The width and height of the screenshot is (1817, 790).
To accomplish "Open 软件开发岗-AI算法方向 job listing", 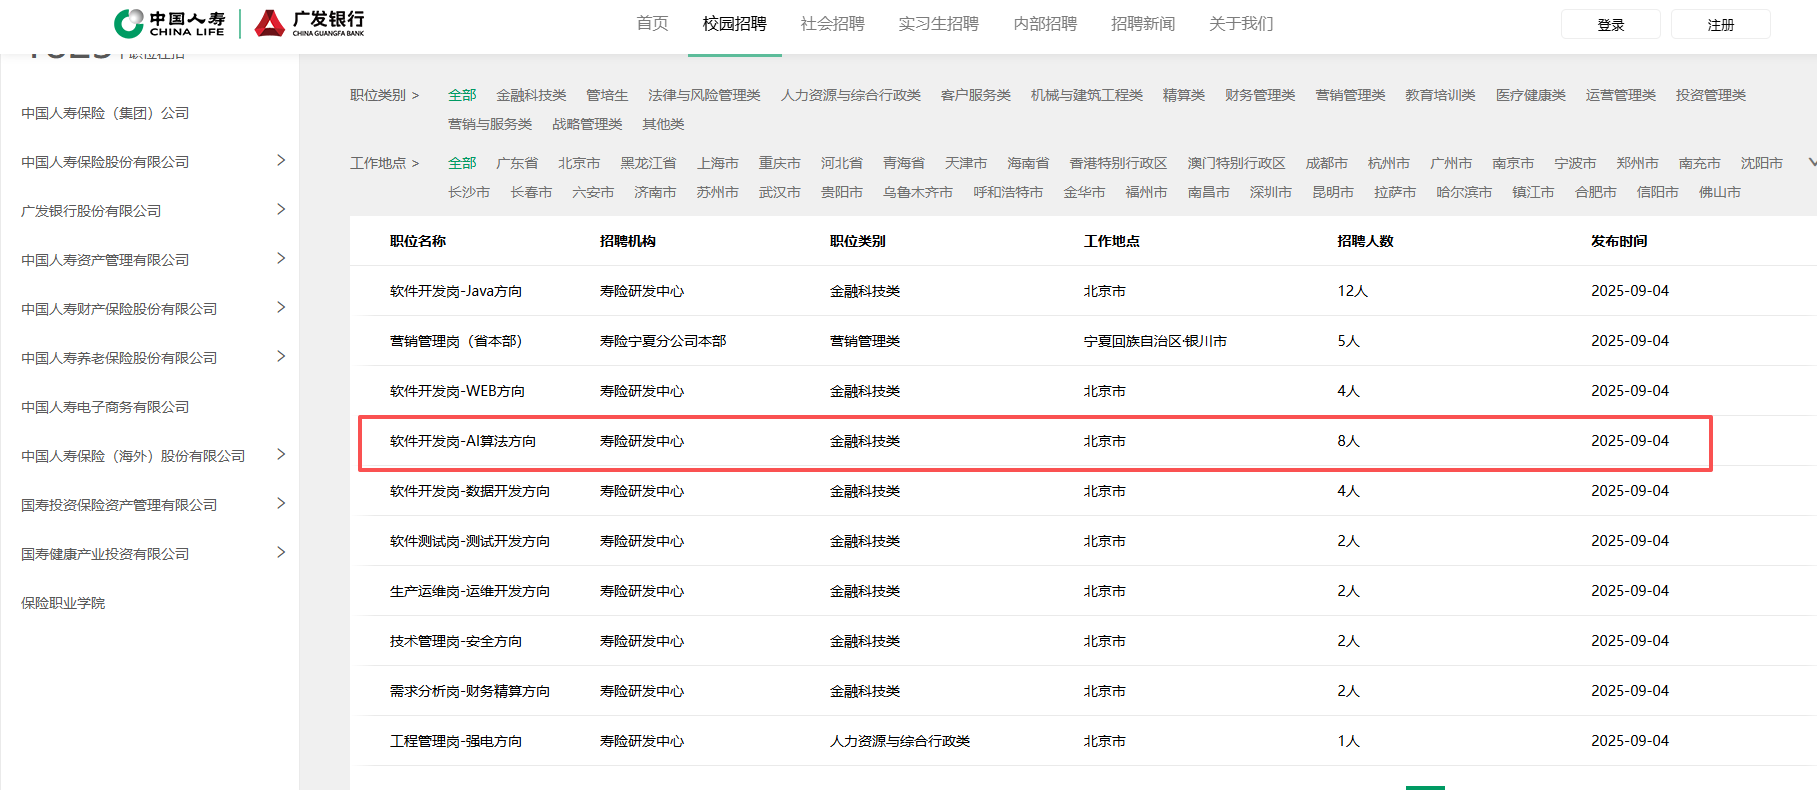I will [x=463, y=441].
